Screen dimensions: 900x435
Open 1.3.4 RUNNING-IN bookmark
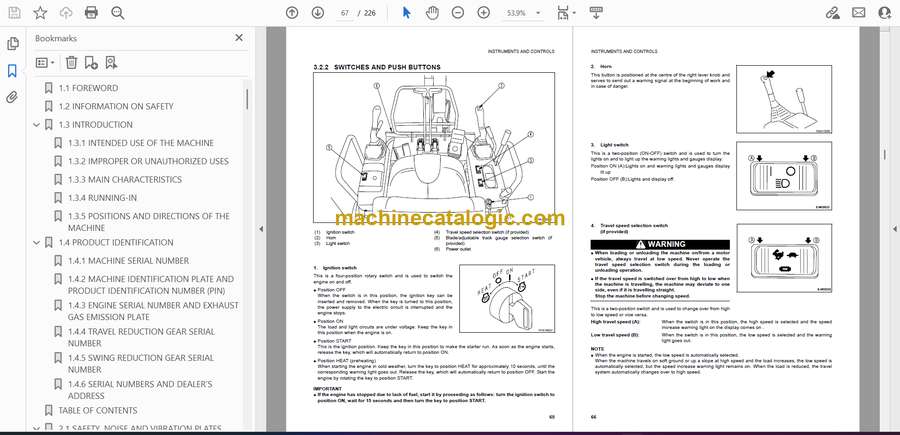(x=102, y=198)
